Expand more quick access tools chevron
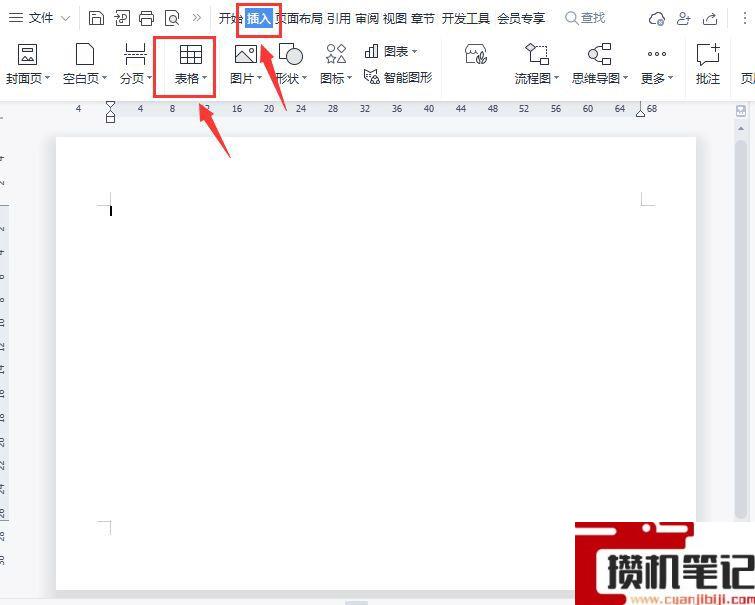The image size is (755, 605). point(196,18)
